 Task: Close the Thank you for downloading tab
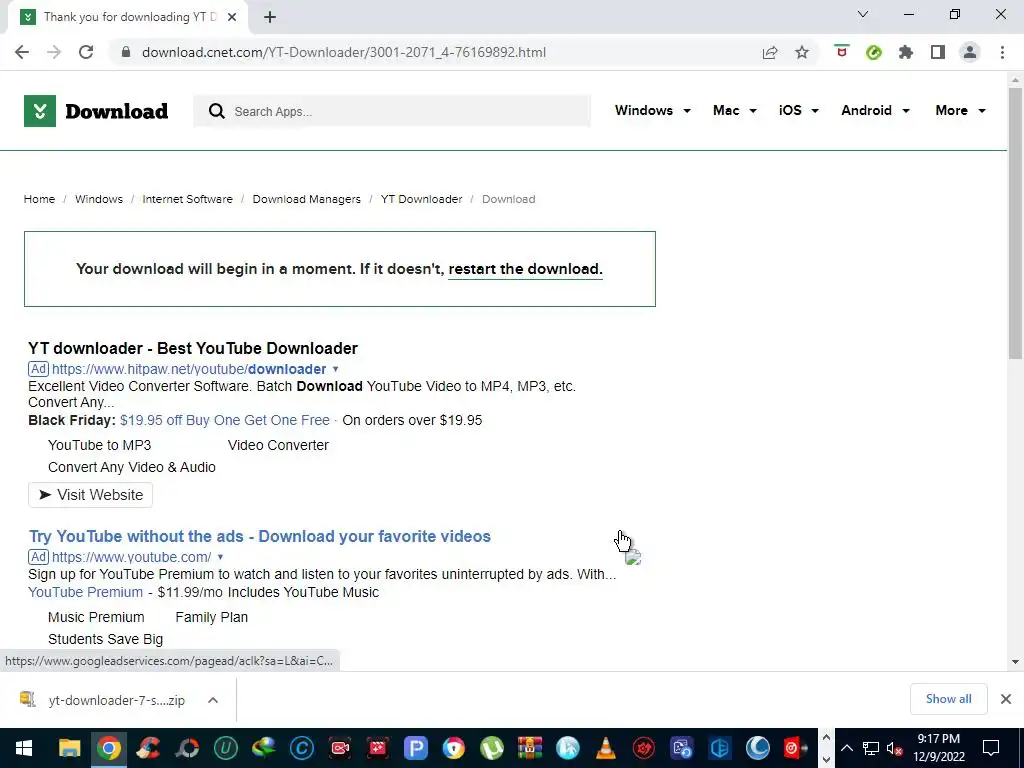coord(232,17)
